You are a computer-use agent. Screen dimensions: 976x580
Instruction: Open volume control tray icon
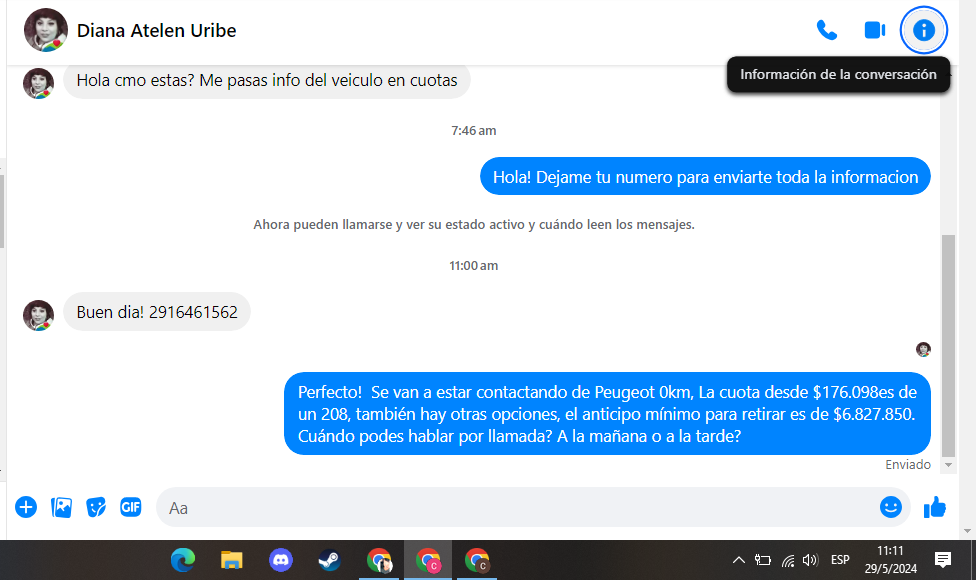[x=810, y=560]
